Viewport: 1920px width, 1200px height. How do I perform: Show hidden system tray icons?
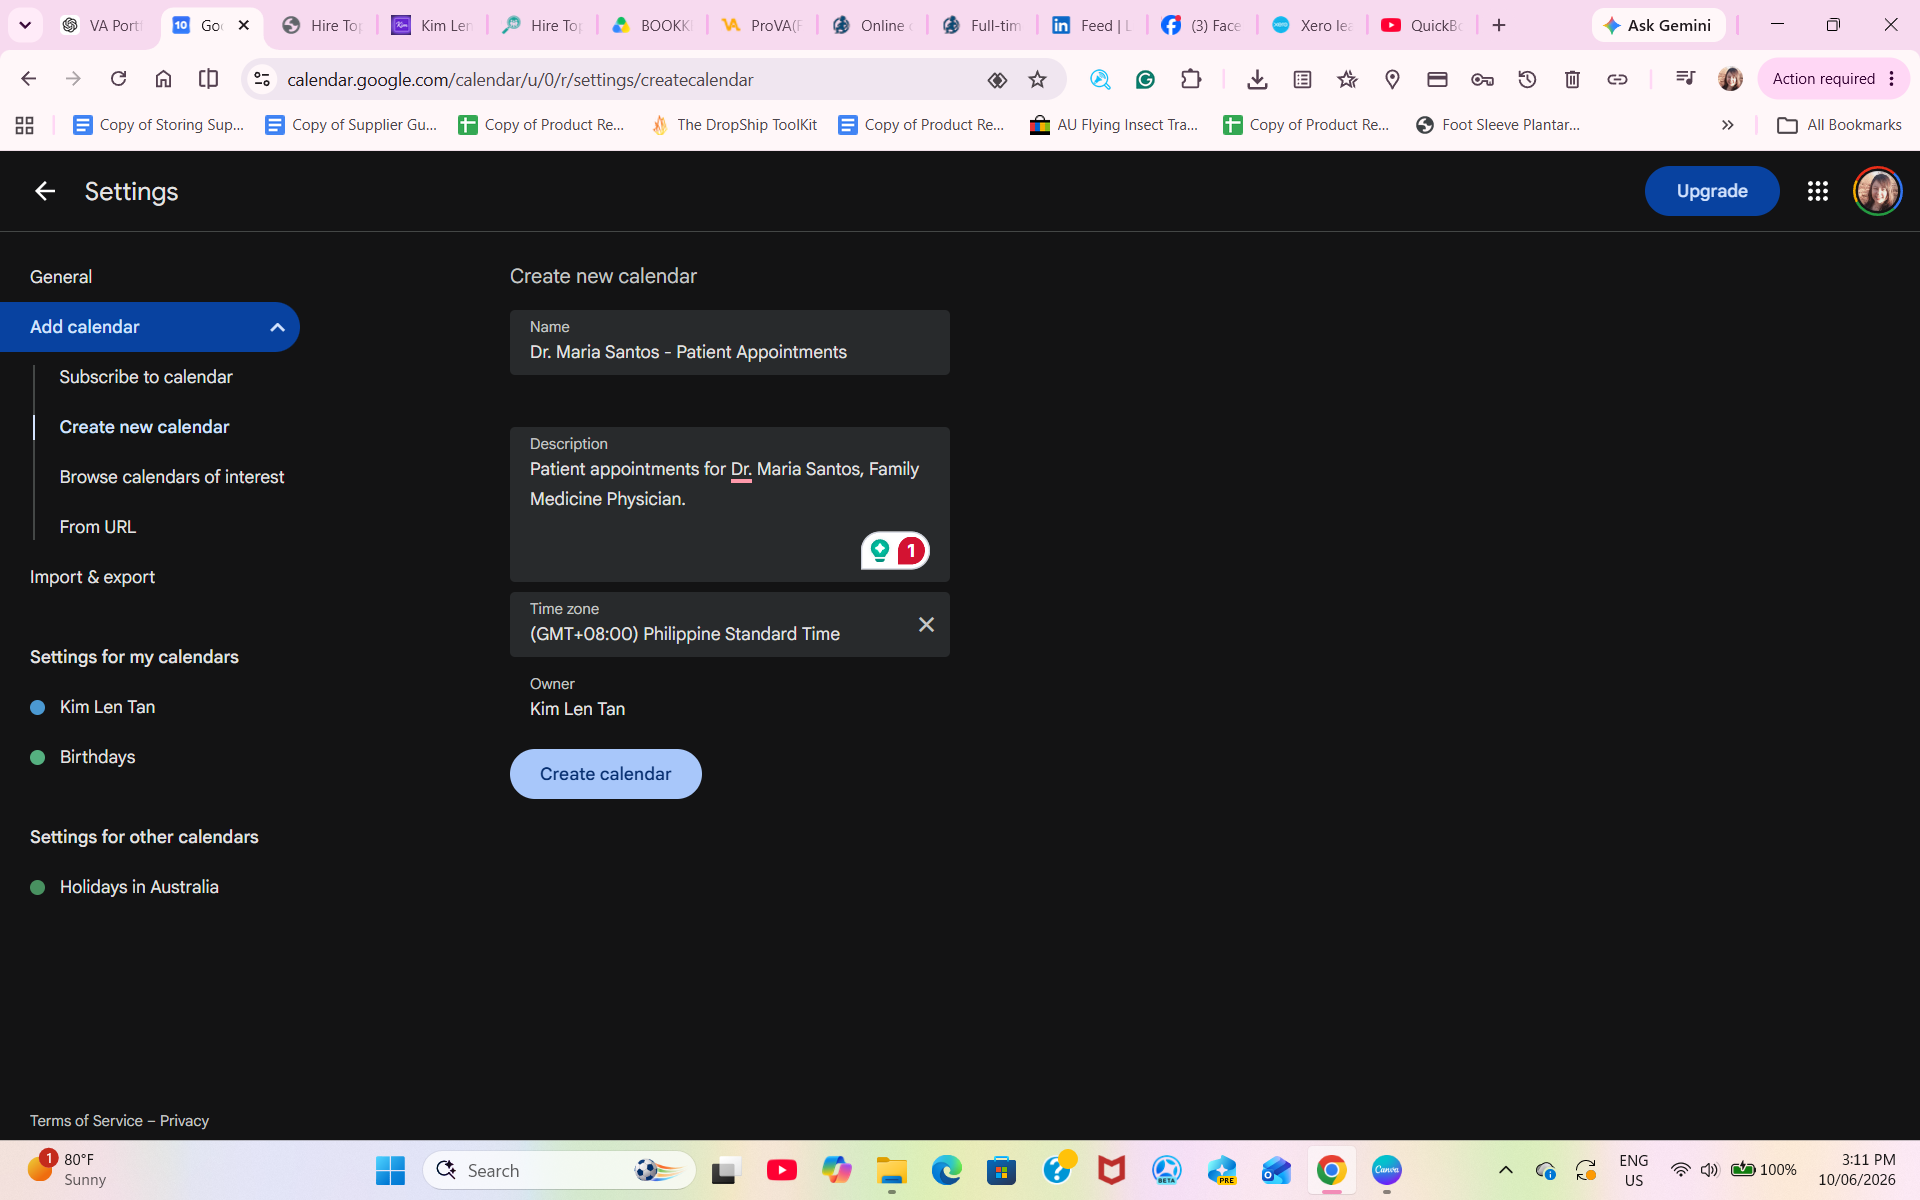1505,1170
